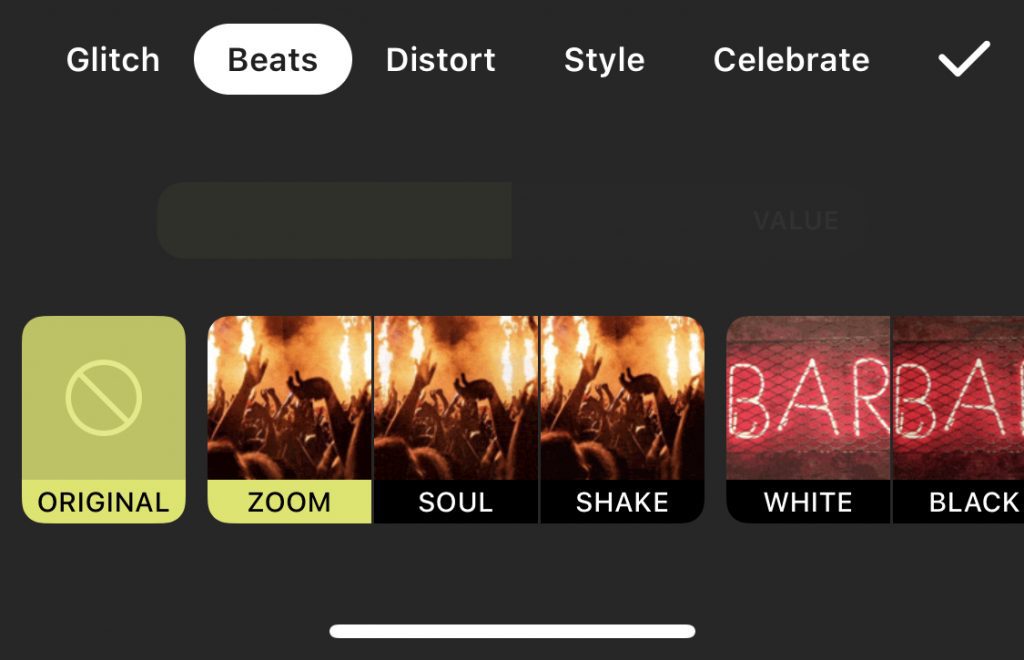View Celebrate effects

790,60
